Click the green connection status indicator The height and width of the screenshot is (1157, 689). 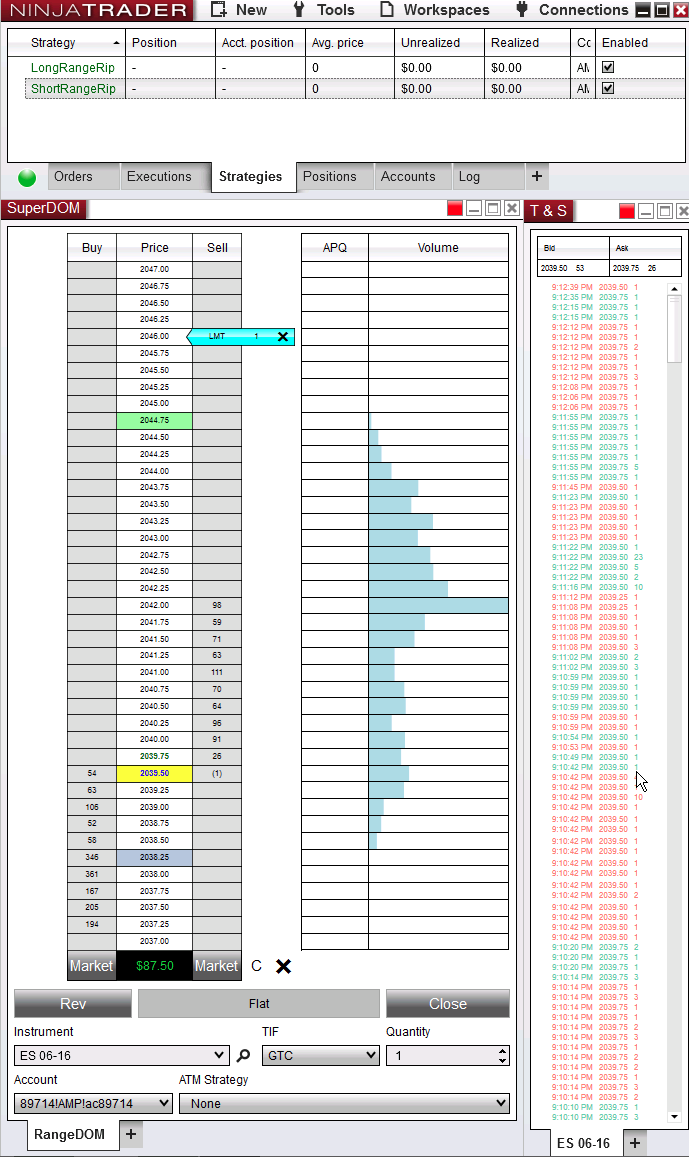[27, 178]
